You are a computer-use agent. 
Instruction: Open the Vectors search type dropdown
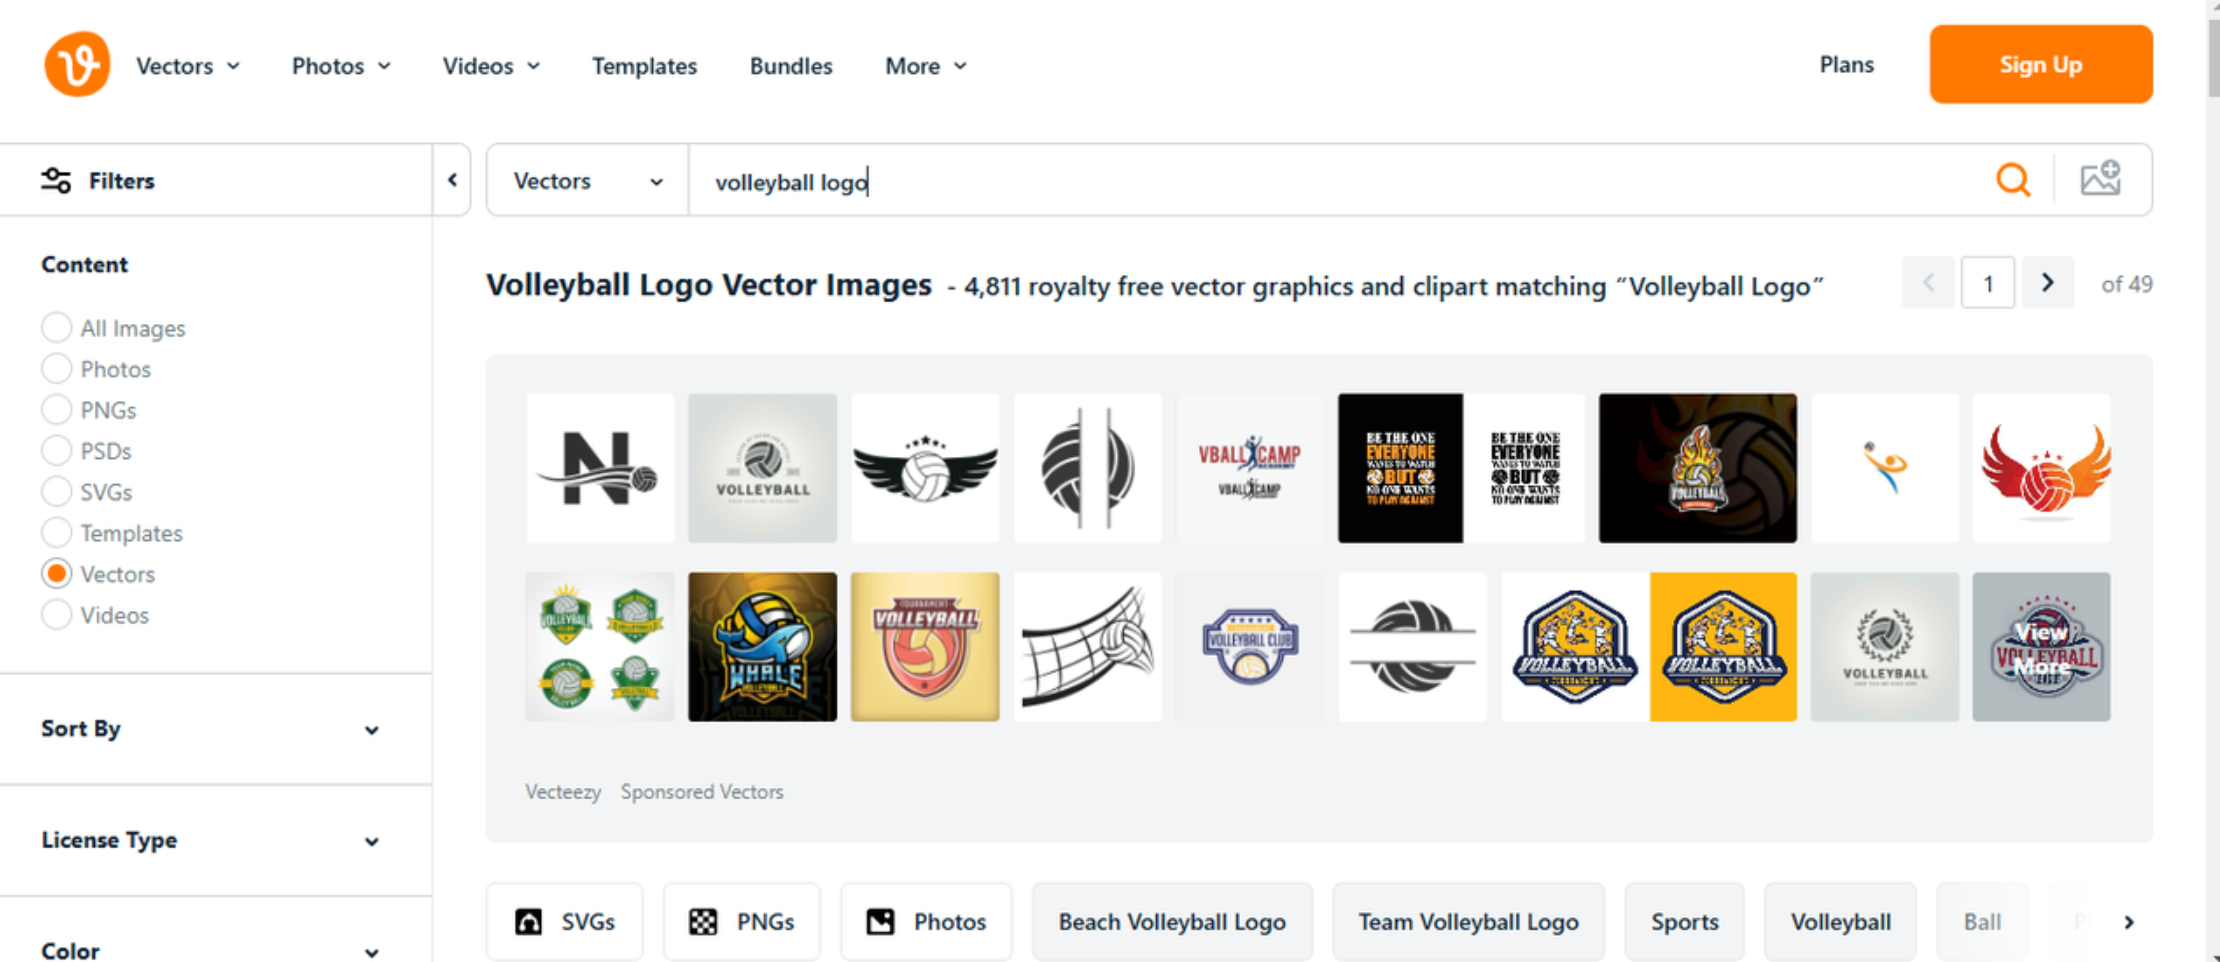[x=587, y=181]
